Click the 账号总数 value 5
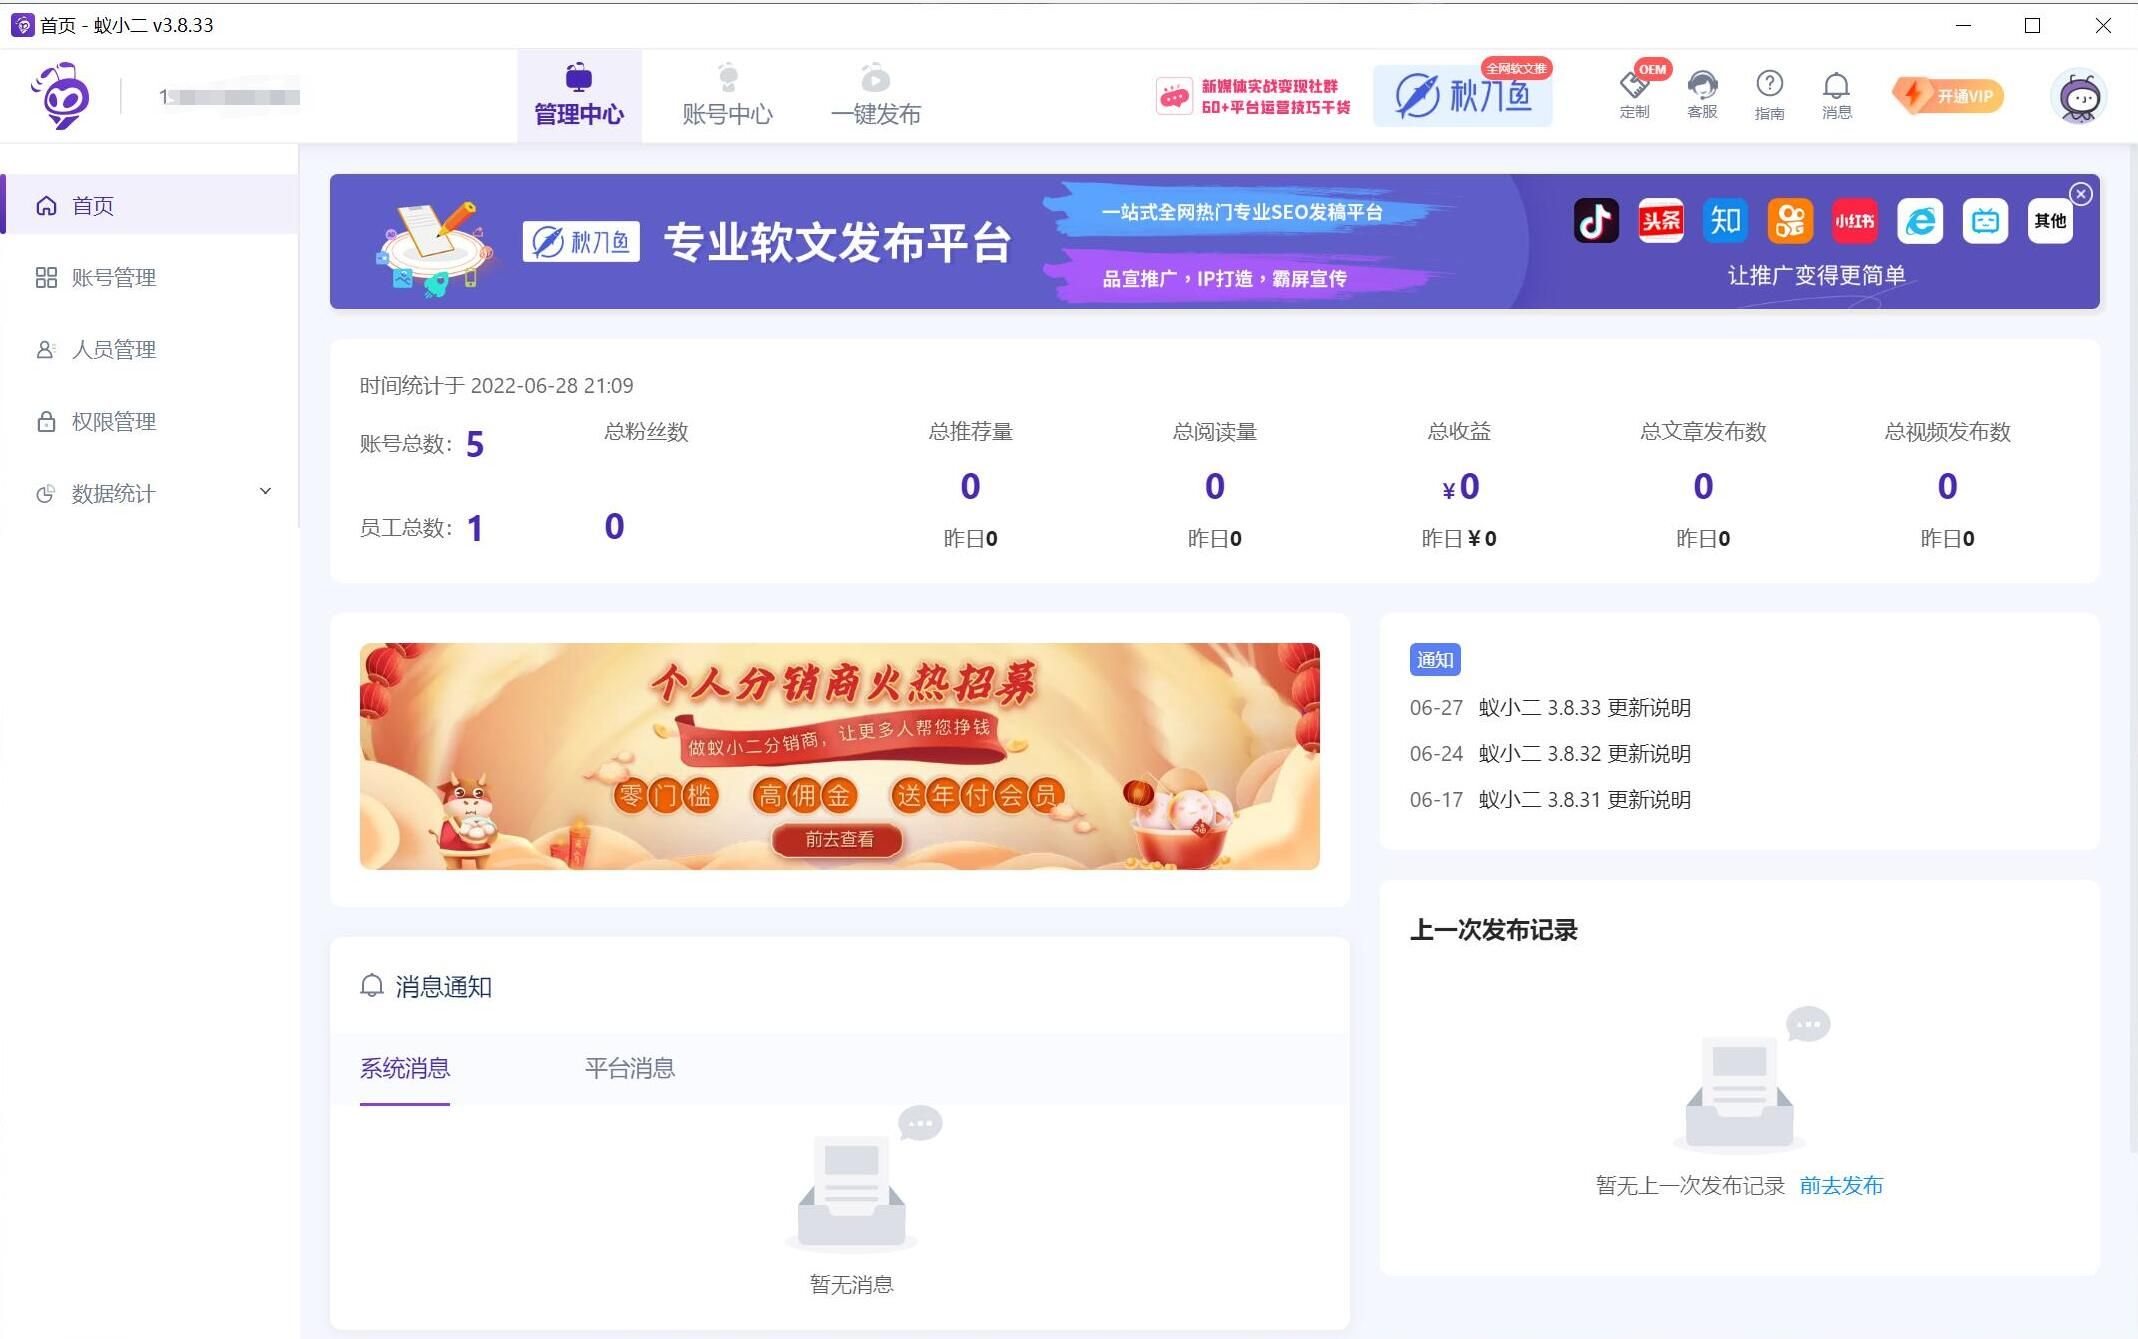2138x1339 pixels. 475,444
